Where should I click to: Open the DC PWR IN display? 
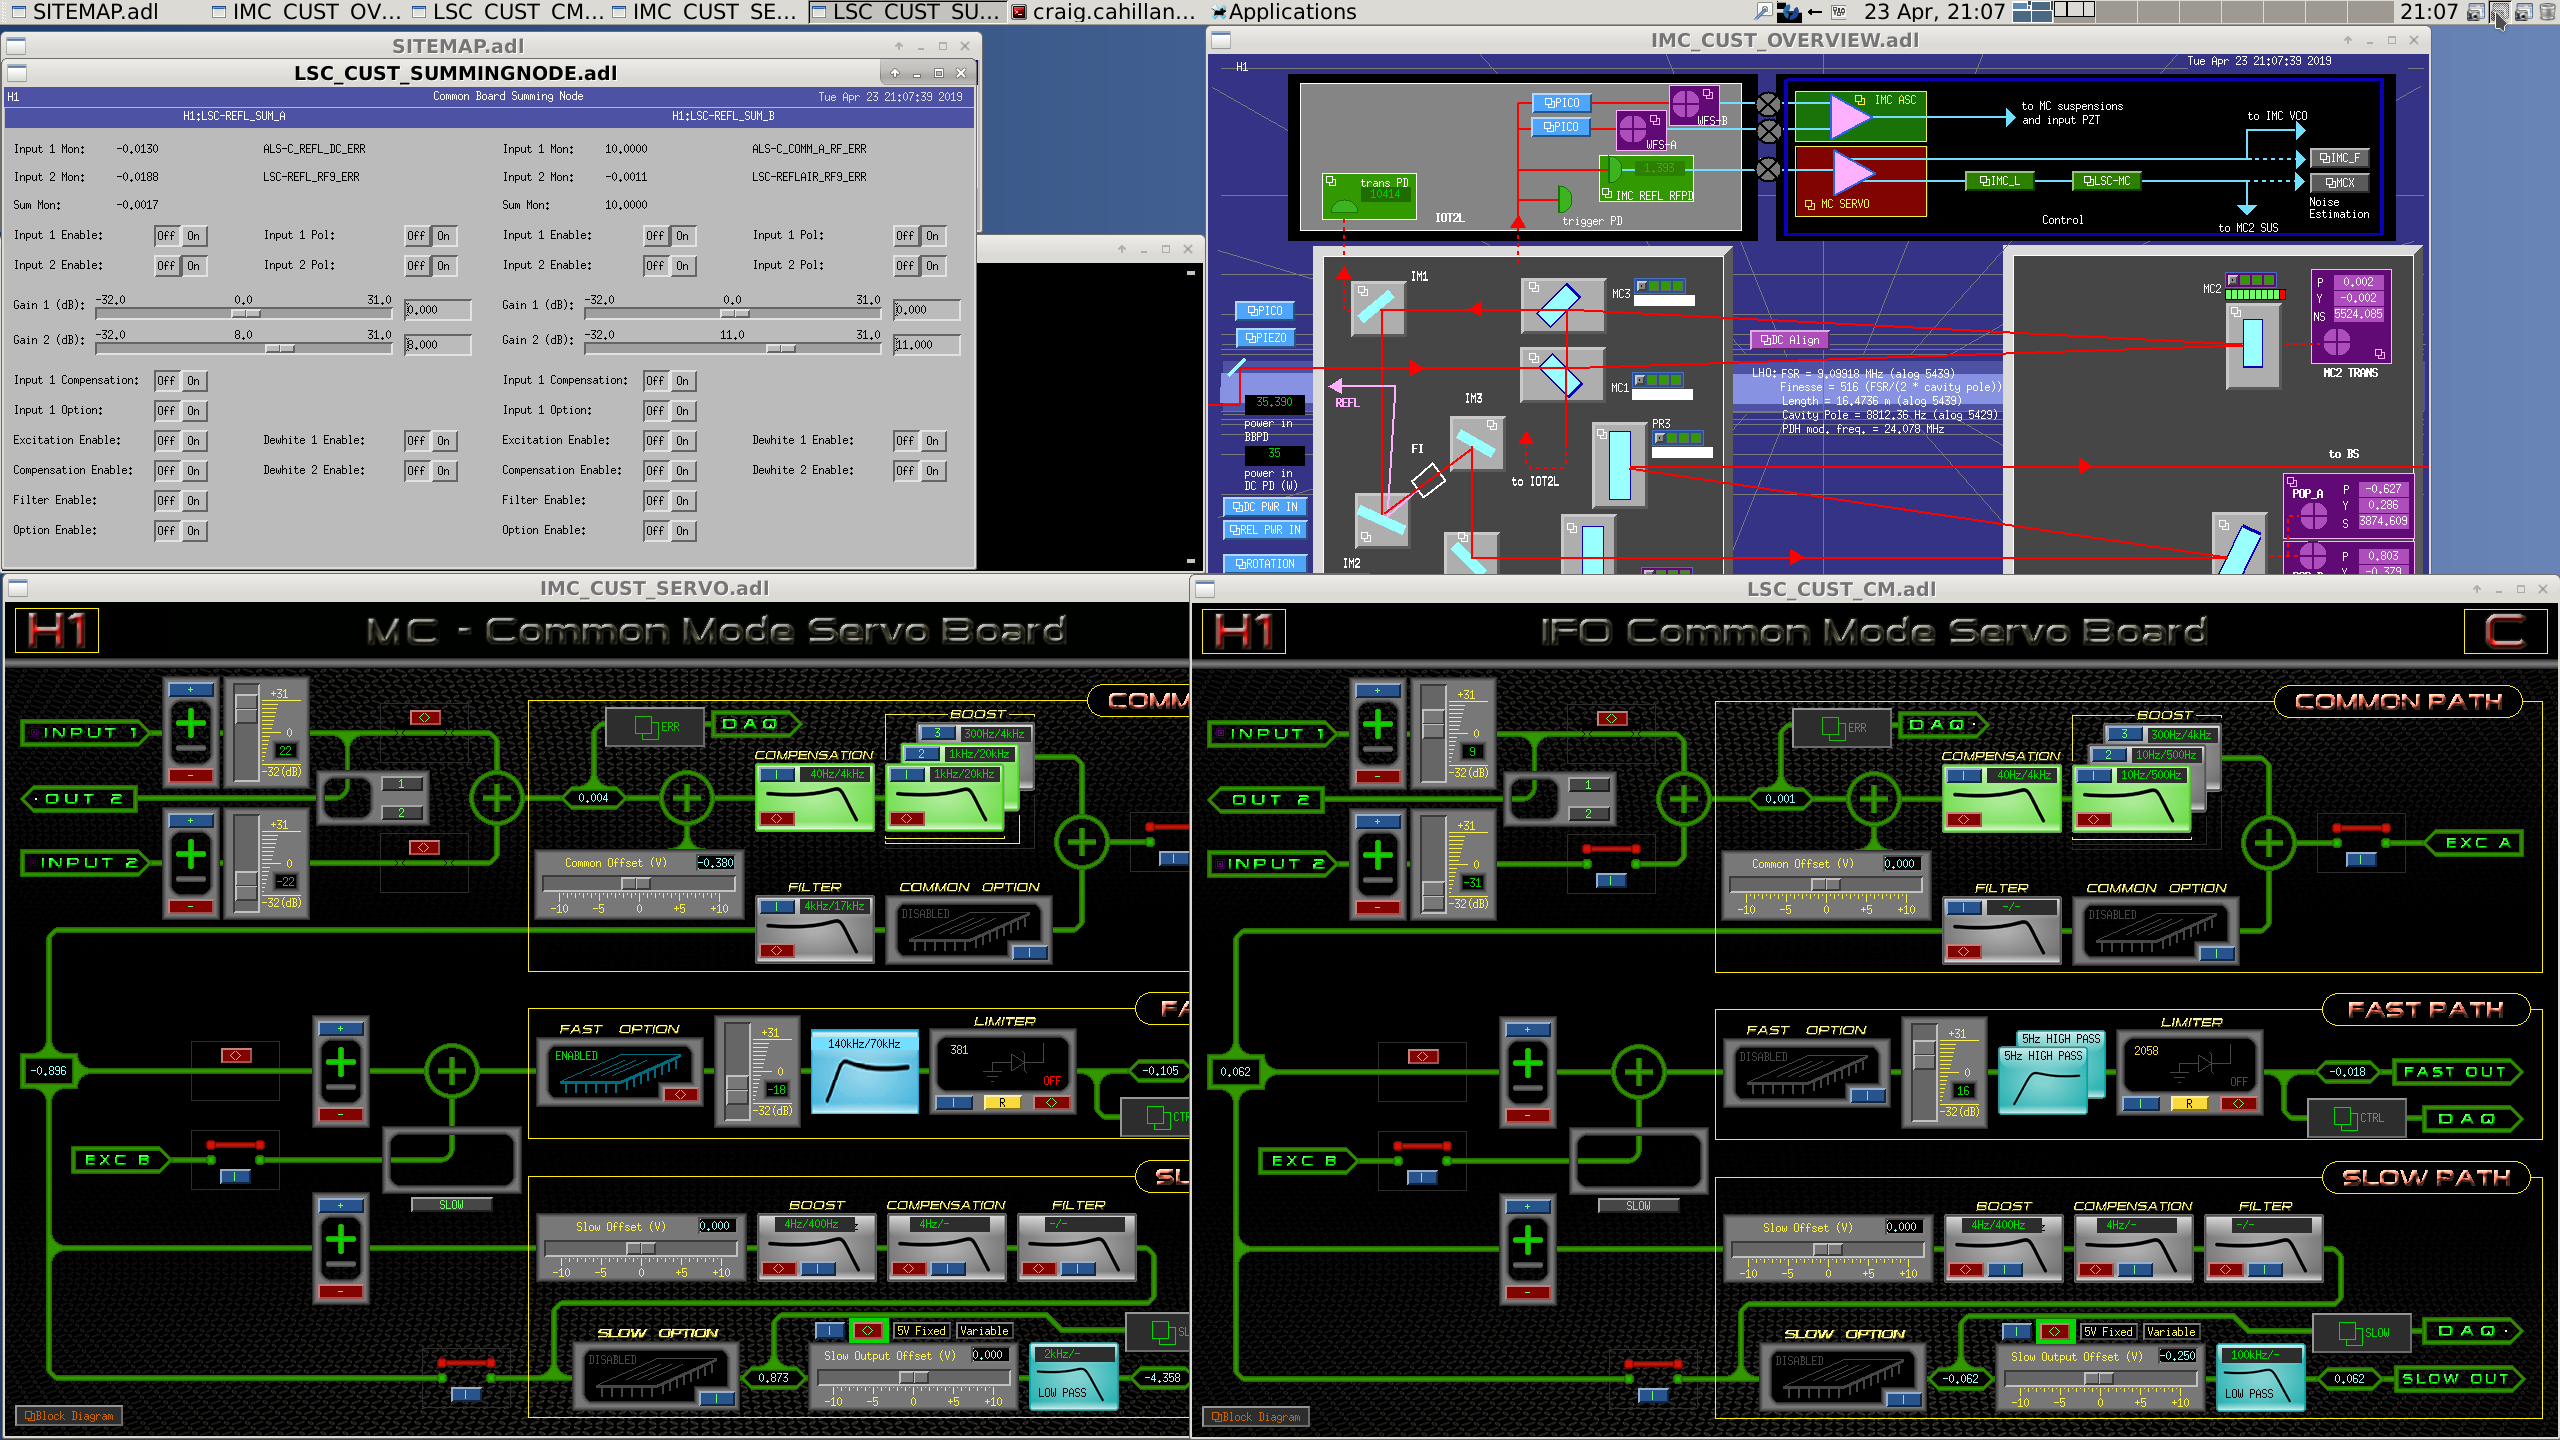(1265, 507)
